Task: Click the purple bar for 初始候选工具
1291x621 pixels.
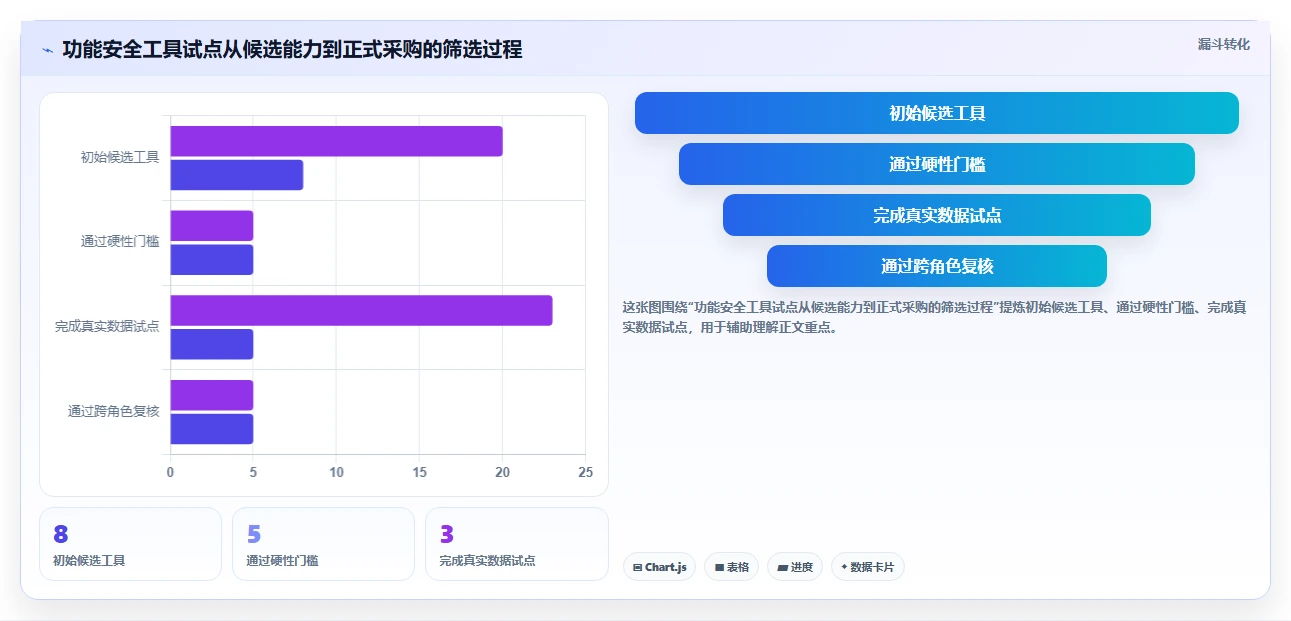Action: click(336, 141)
